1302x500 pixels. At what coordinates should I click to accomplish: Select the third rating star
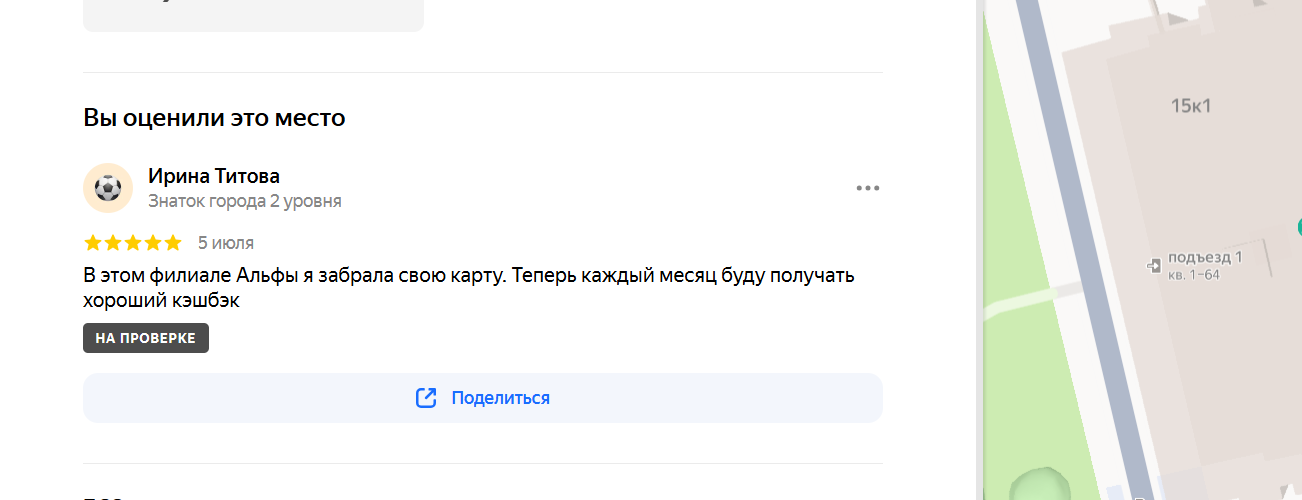[x=133, y=242]
